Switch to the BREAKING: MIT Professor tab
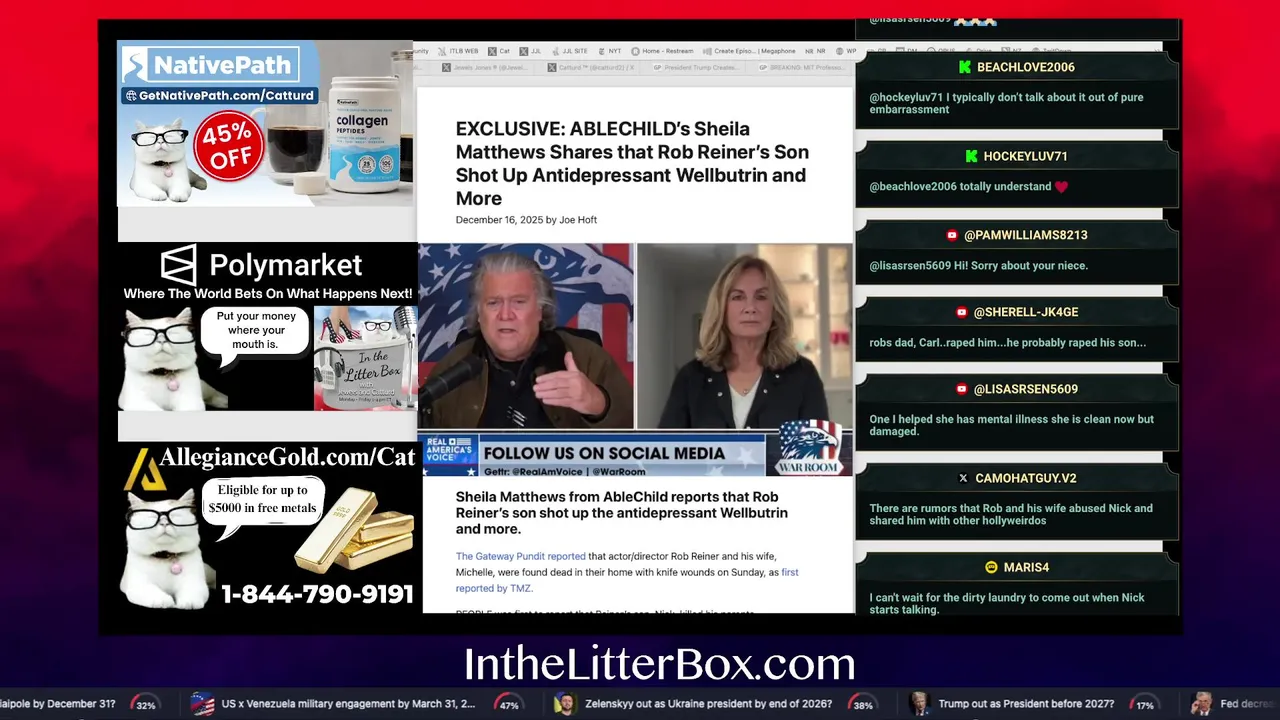Viewport: 1280px width, 720px height. (800, 68)
